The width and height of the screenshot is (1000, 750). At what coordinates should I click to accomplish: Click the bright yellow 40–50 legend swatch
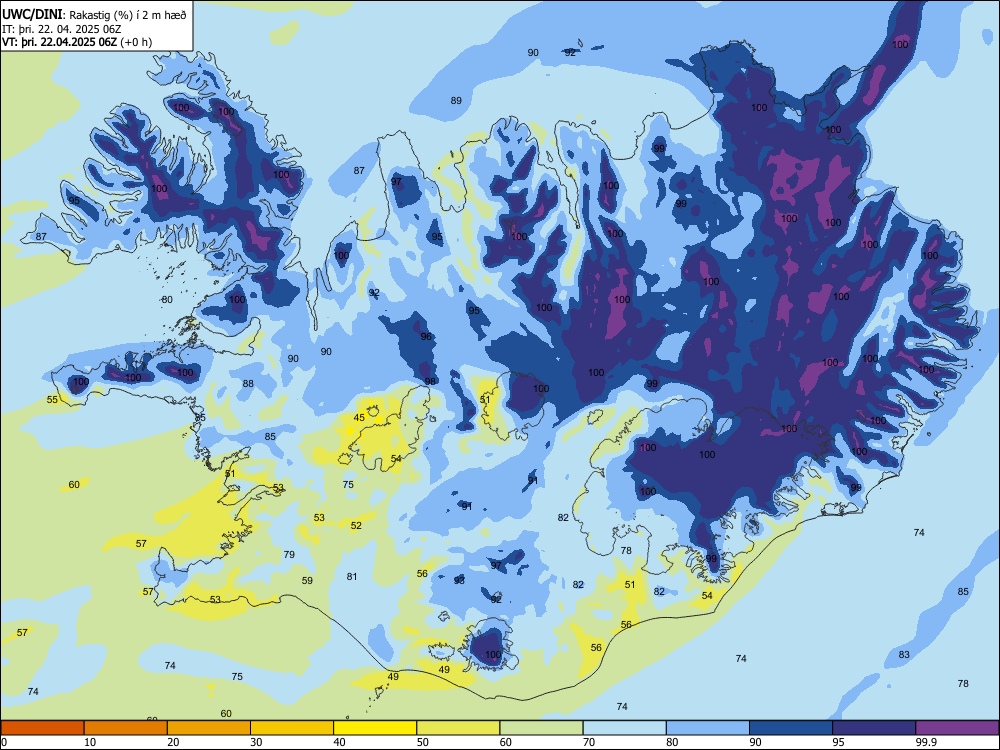coord(375,728)
